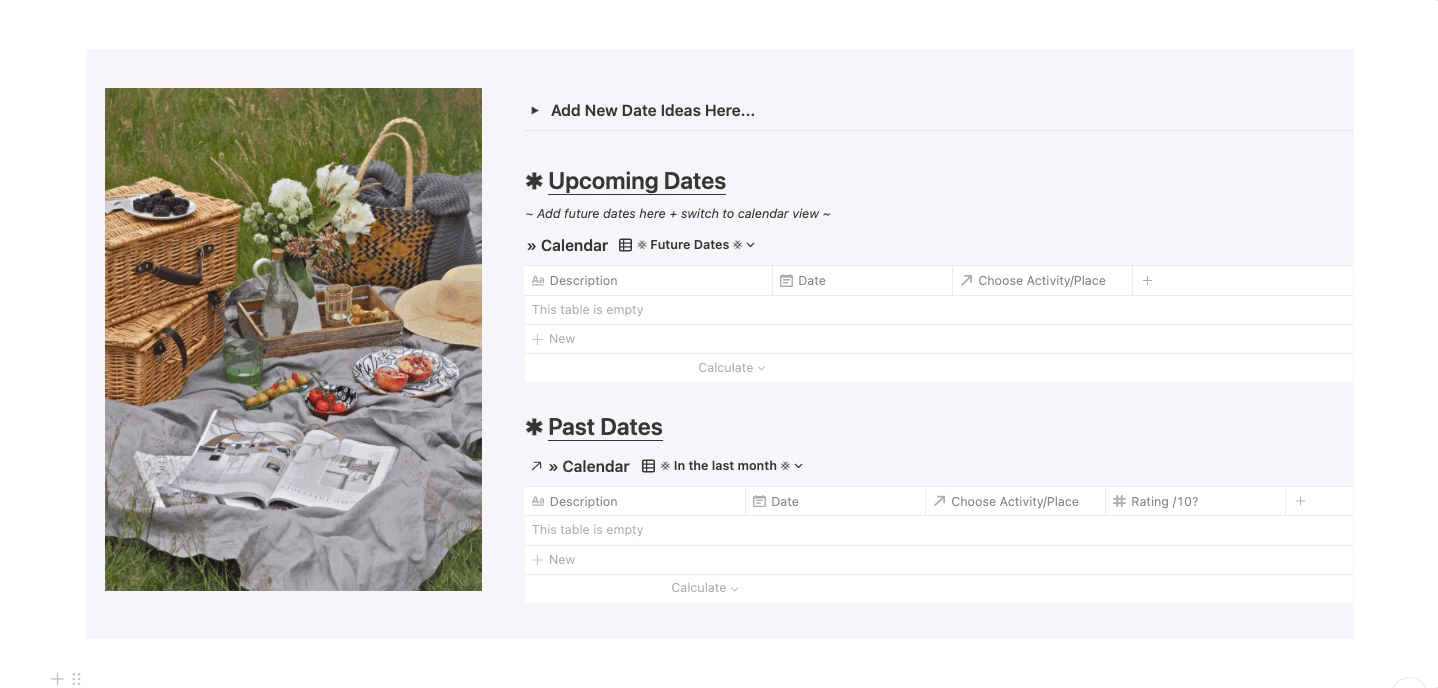This screenshot has height=688, width=1438.
Task: Expand the Add New Date Ideas toggle
Action: [x=535, y=111]
